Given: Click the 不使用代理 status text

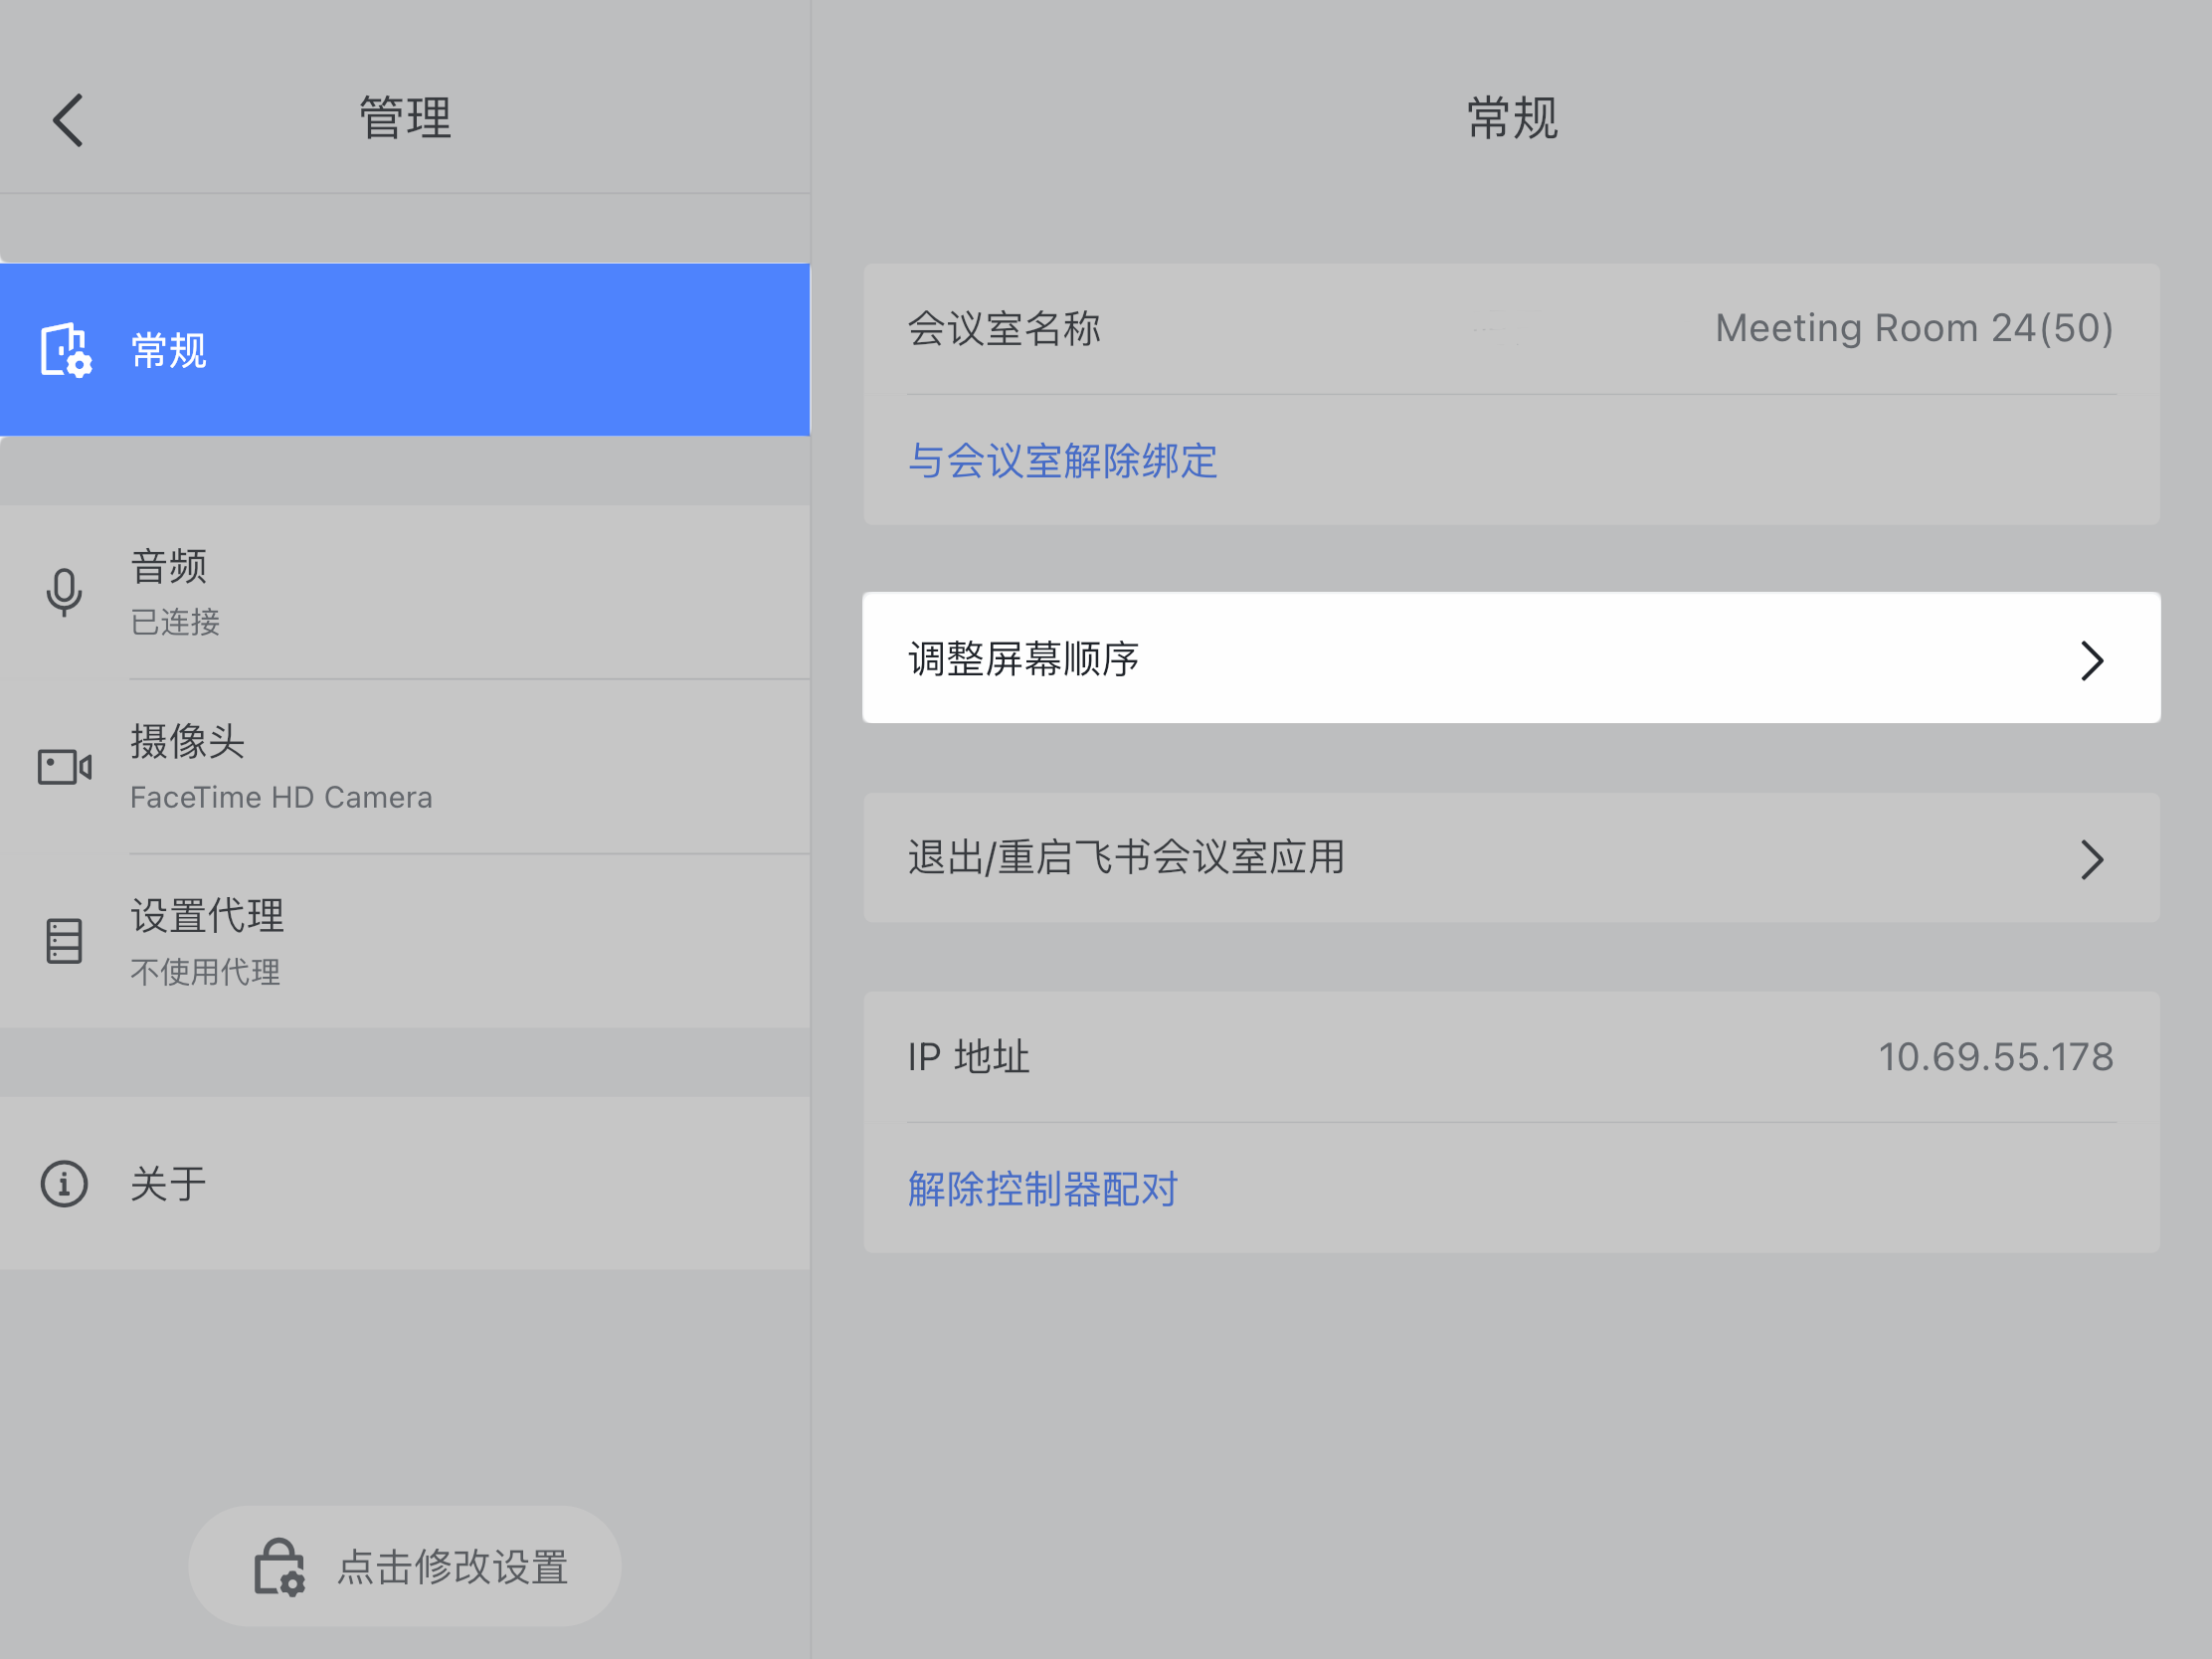Looking at the screenshot, I should pos(205,971).
